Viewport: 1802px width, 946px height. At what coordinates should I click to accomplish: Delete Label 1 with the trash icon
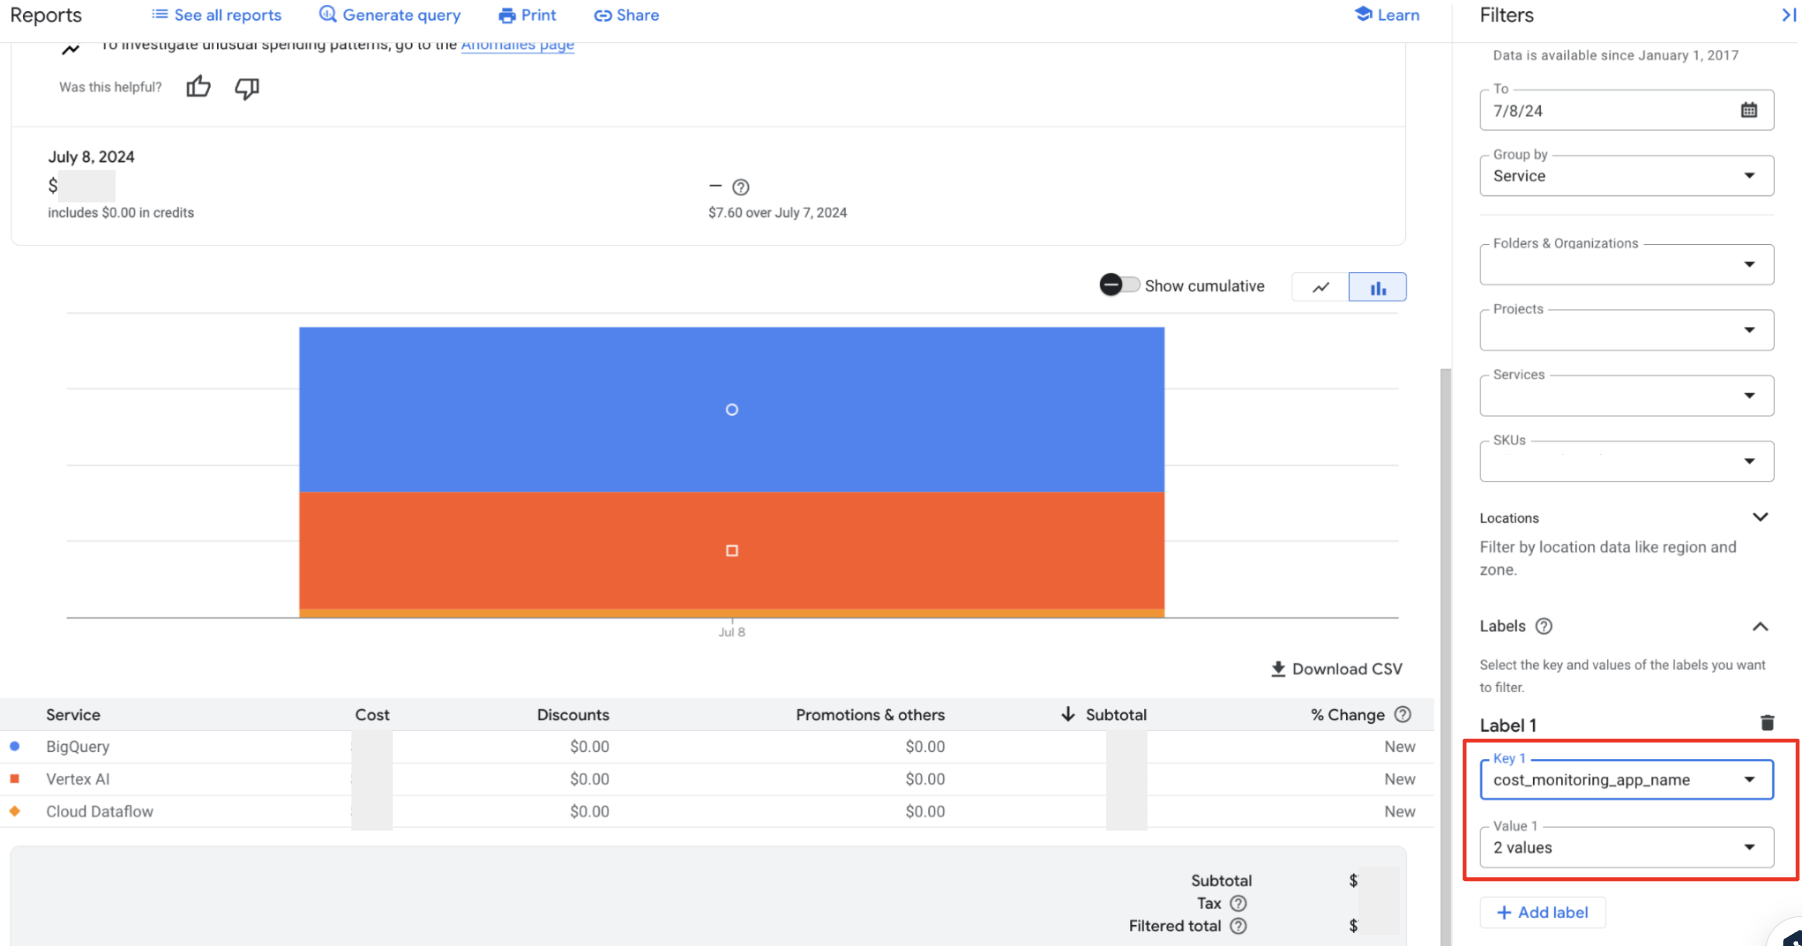(x=1767, y=723)
